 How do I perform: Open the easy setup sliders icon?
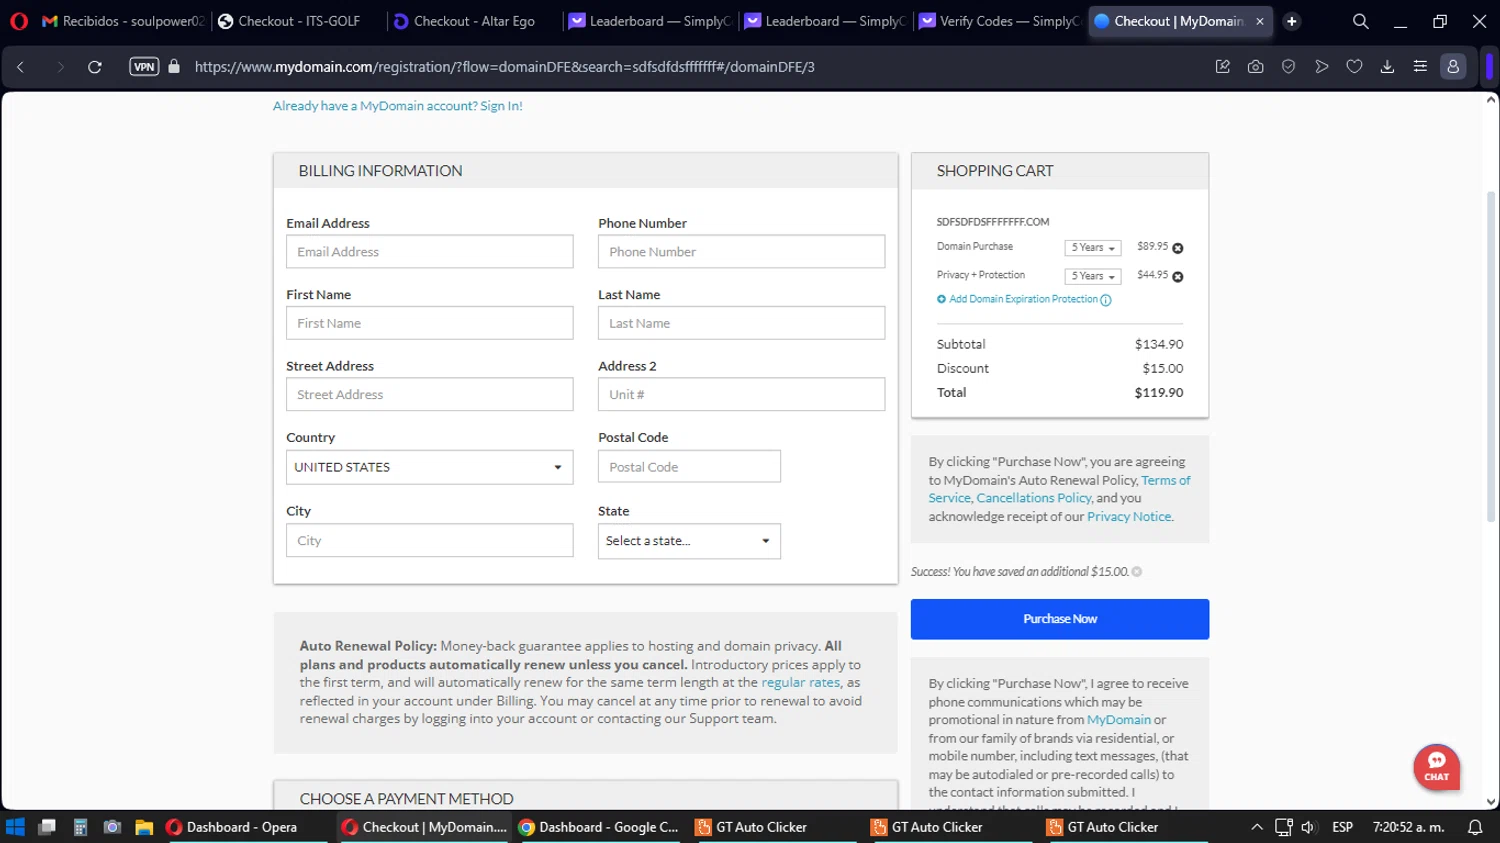point(1420,67)
